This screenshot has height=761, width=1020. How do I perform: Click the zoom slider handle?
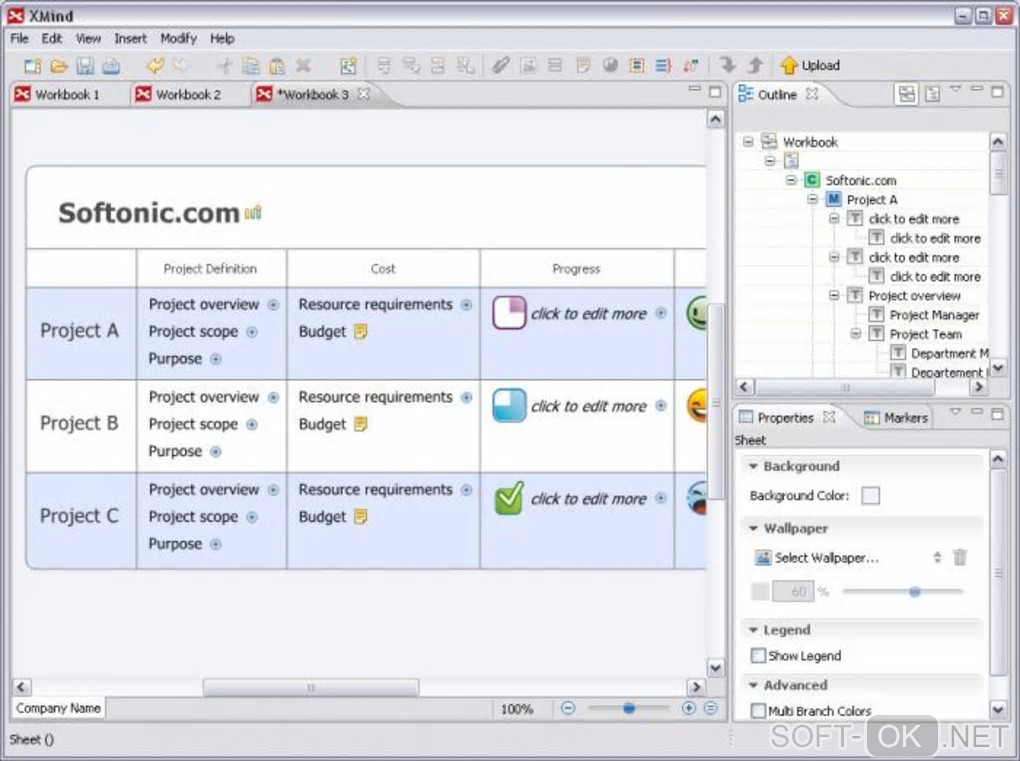coord(628,708)
